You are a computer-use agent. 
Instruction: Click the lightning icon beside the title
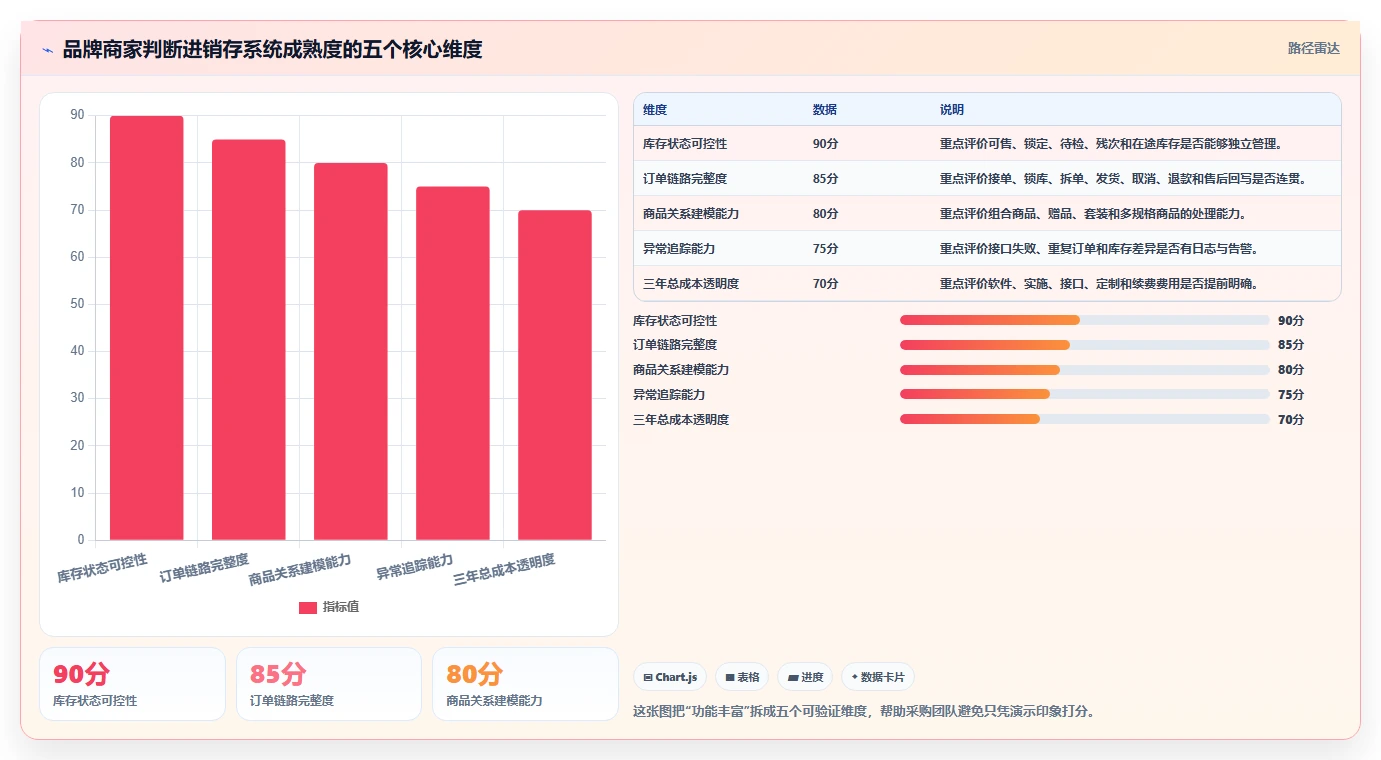(x=48, y=50)
